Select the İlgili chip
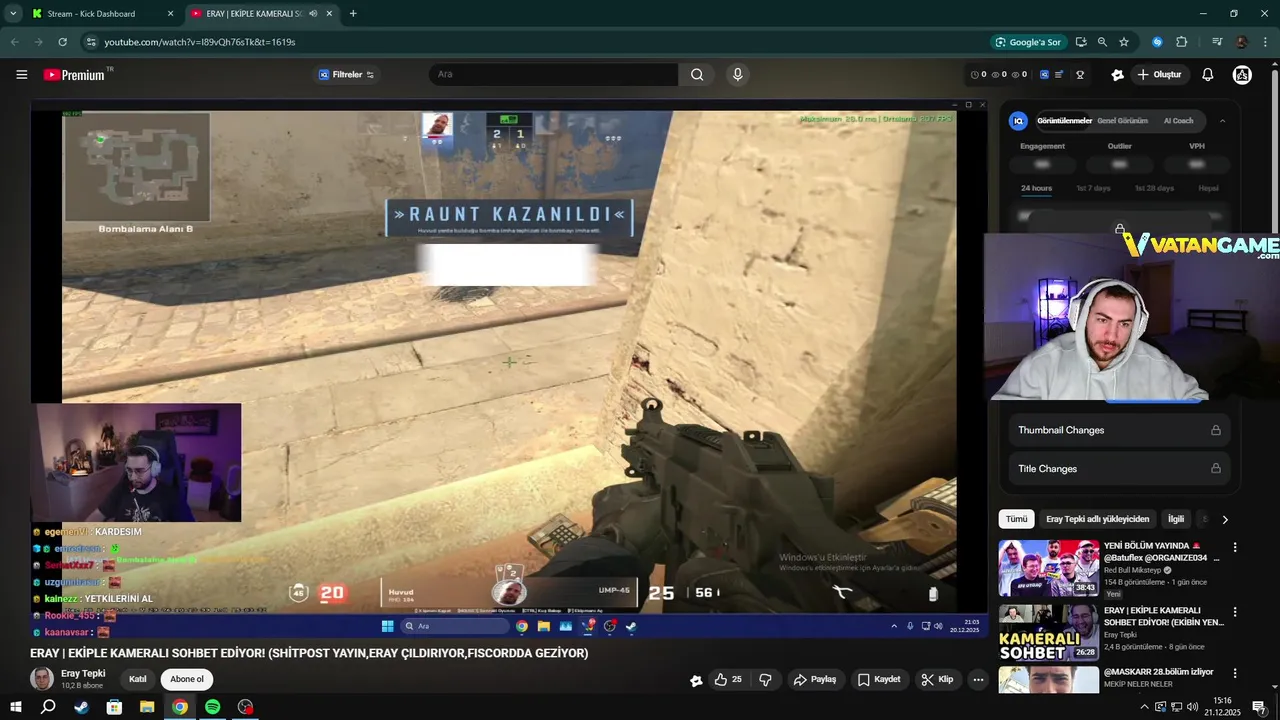The image size is (1280, 720). click(1176, 519)
